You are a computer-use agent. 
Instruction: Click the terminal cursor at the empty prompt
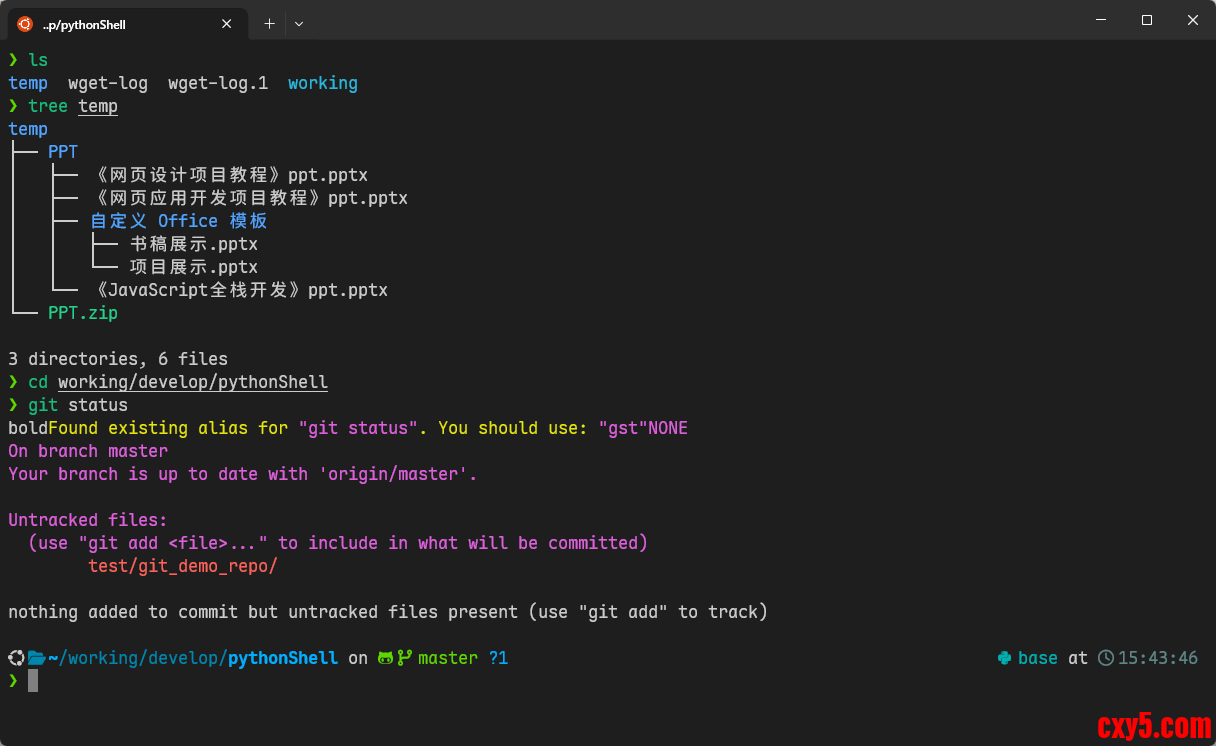pos(33,681)
